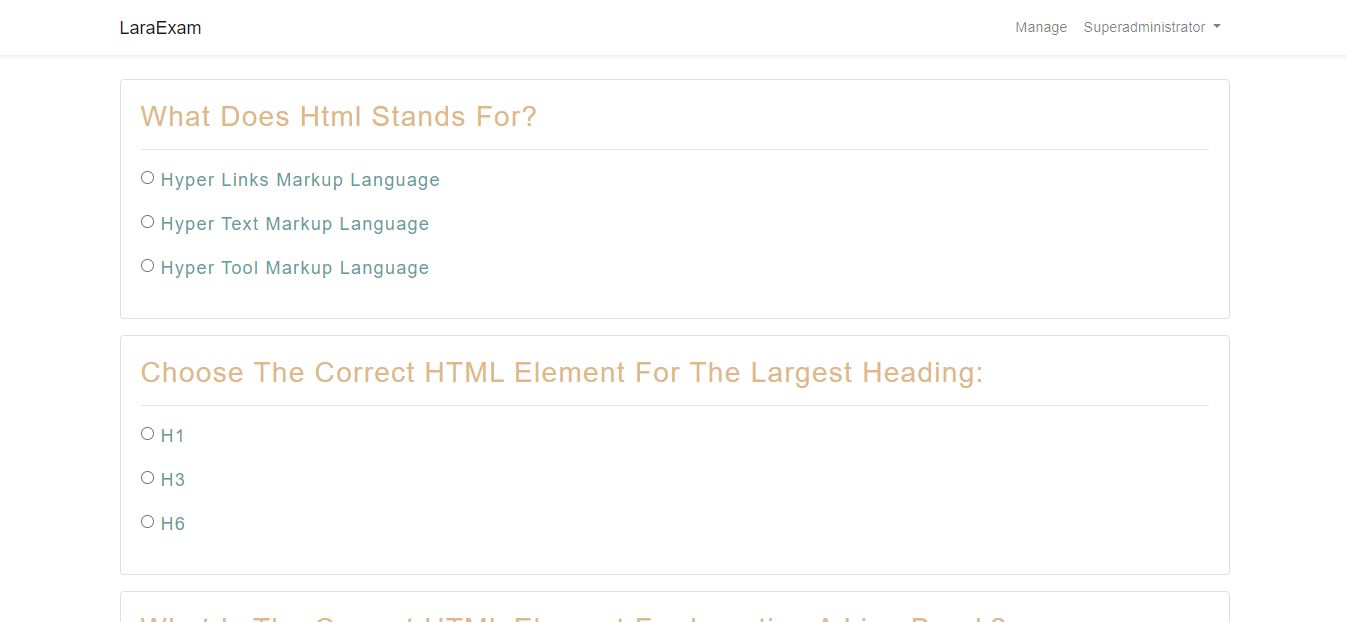Click the 'Hyper Text Markup Language' label text
Image resolution: width=1346 pixels, height=622 pixels.
point(295,224)
